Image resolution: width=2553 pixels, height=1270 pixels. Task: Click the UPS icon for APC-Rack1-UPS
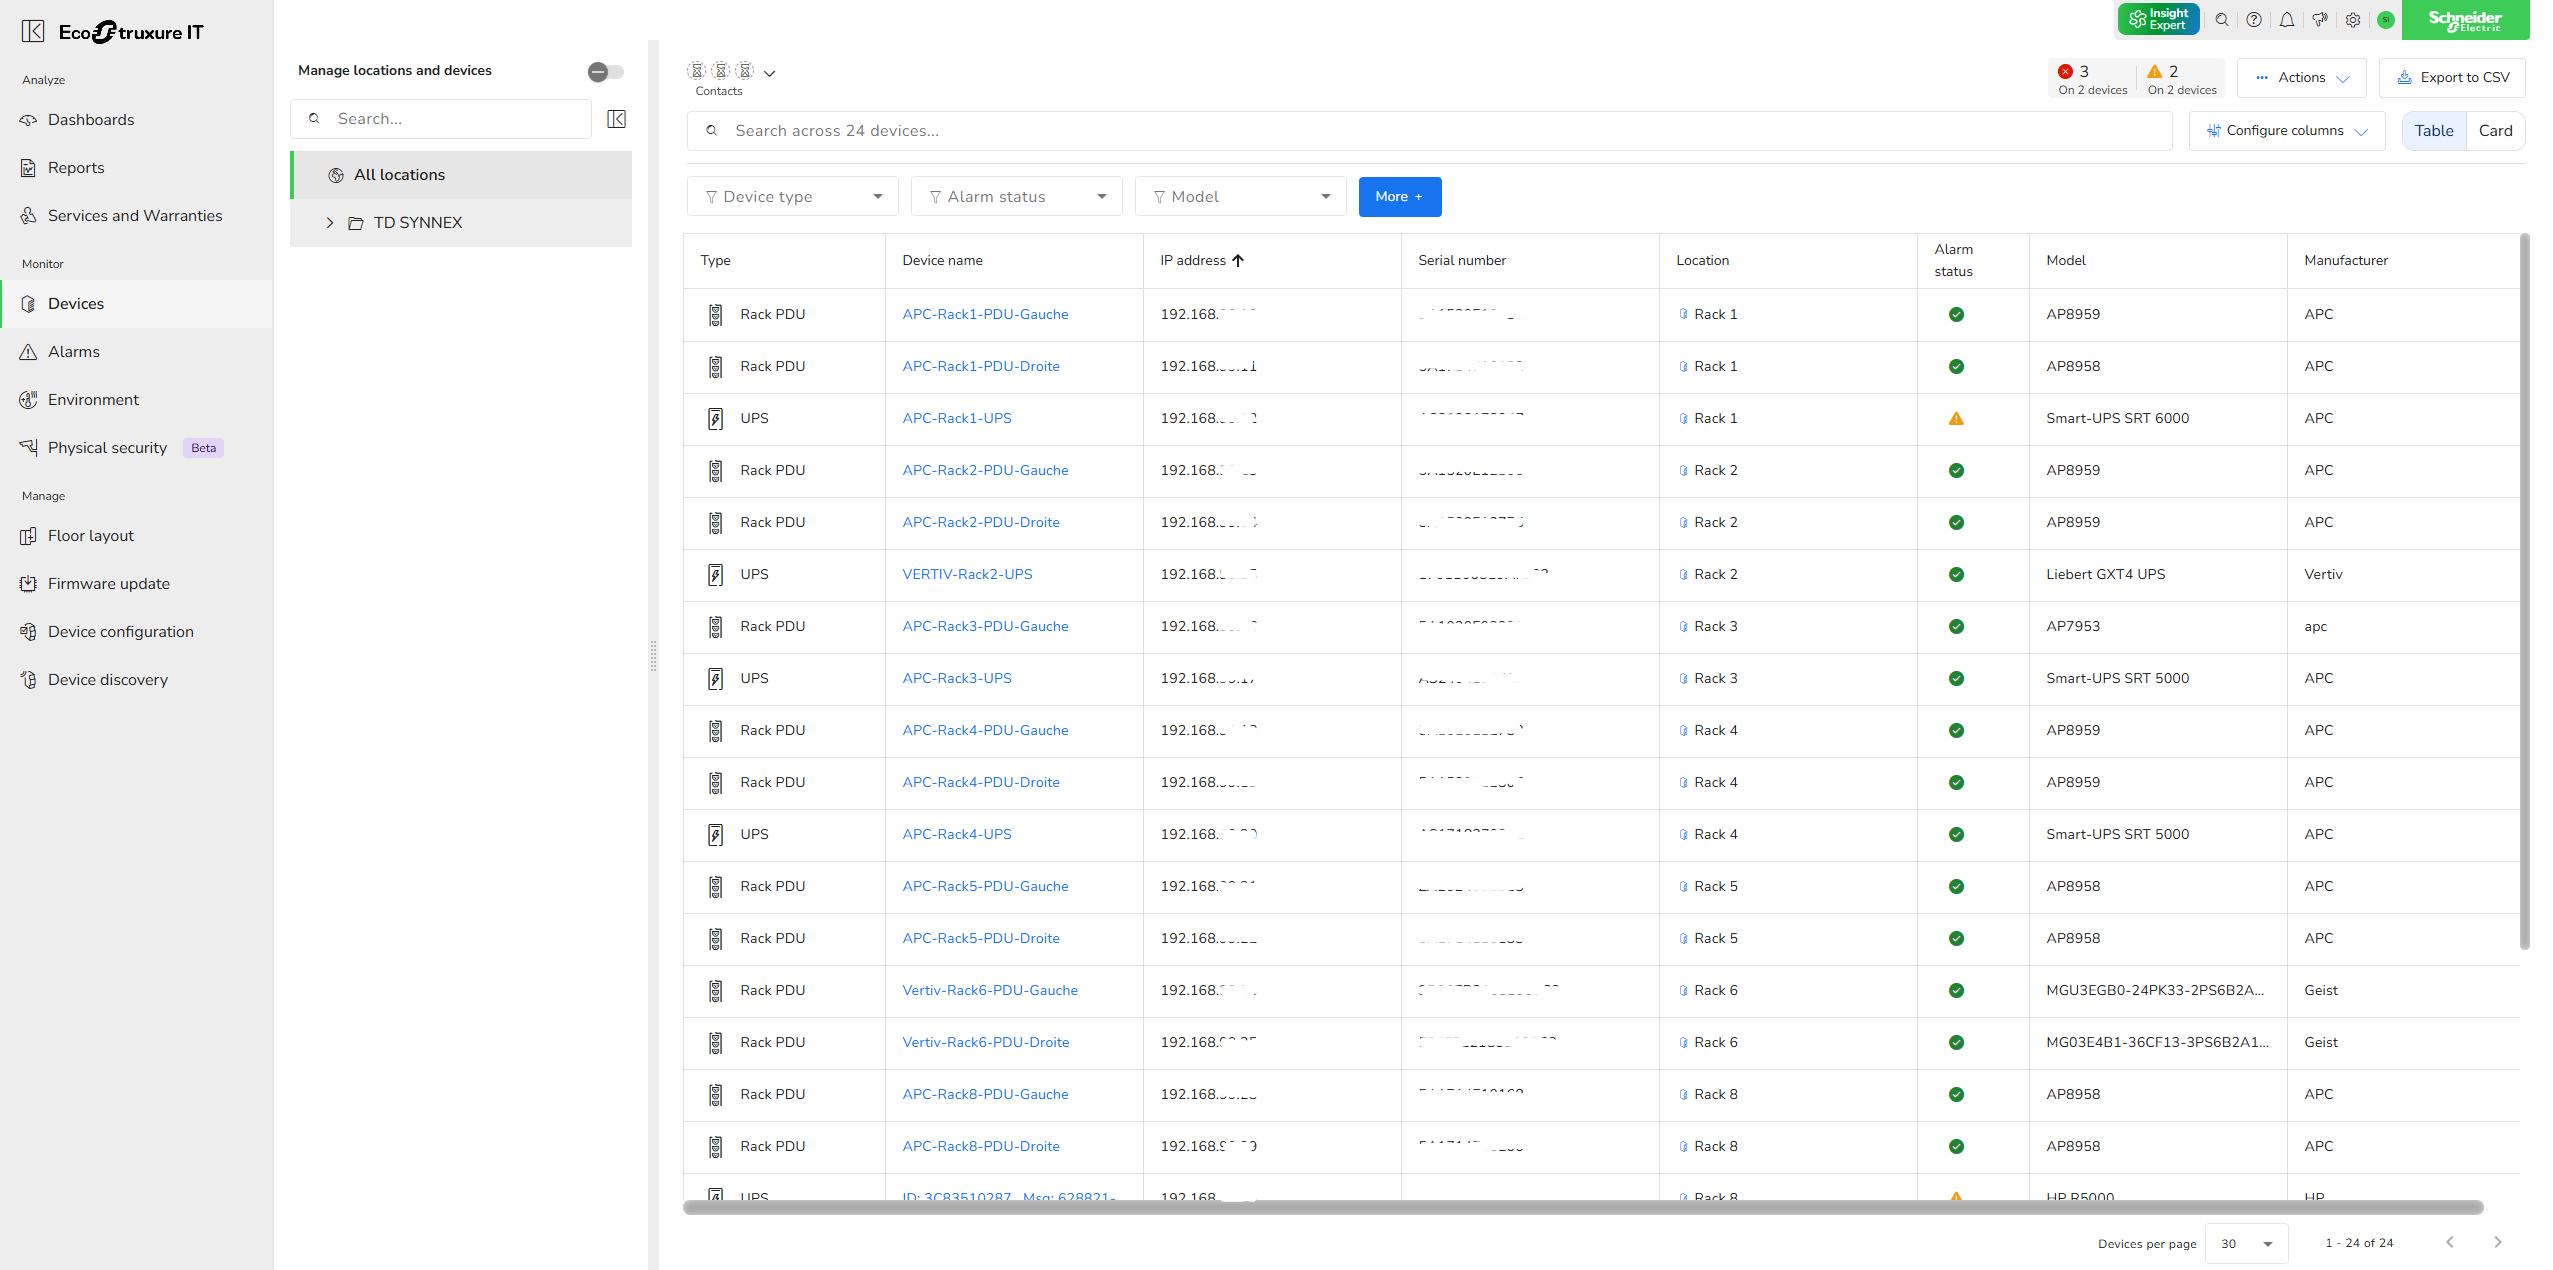pos(716,419)
